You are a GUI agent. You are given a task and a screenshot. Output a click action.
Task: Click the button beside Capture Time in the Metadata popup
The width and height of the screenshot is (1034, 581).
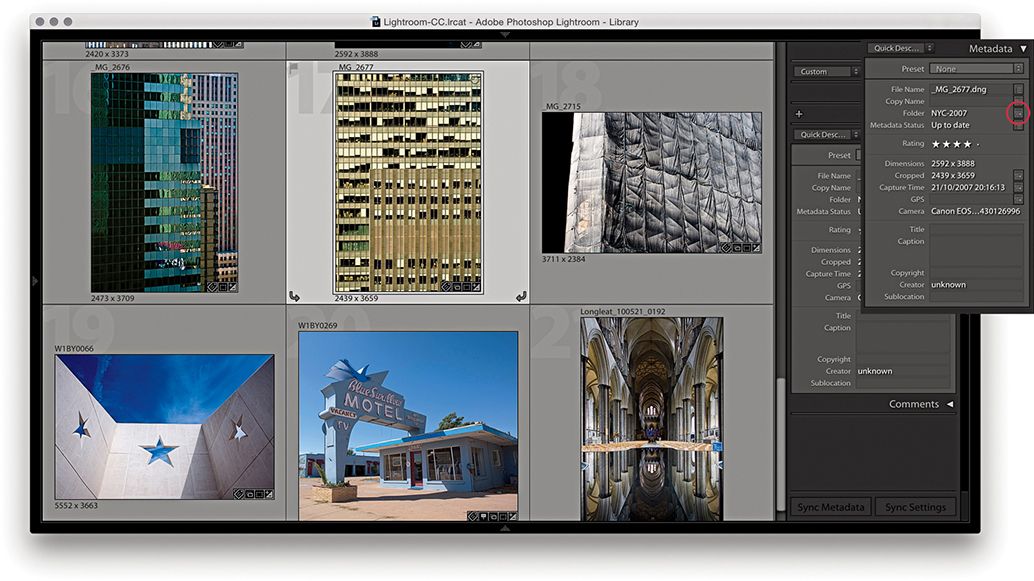1018,187
